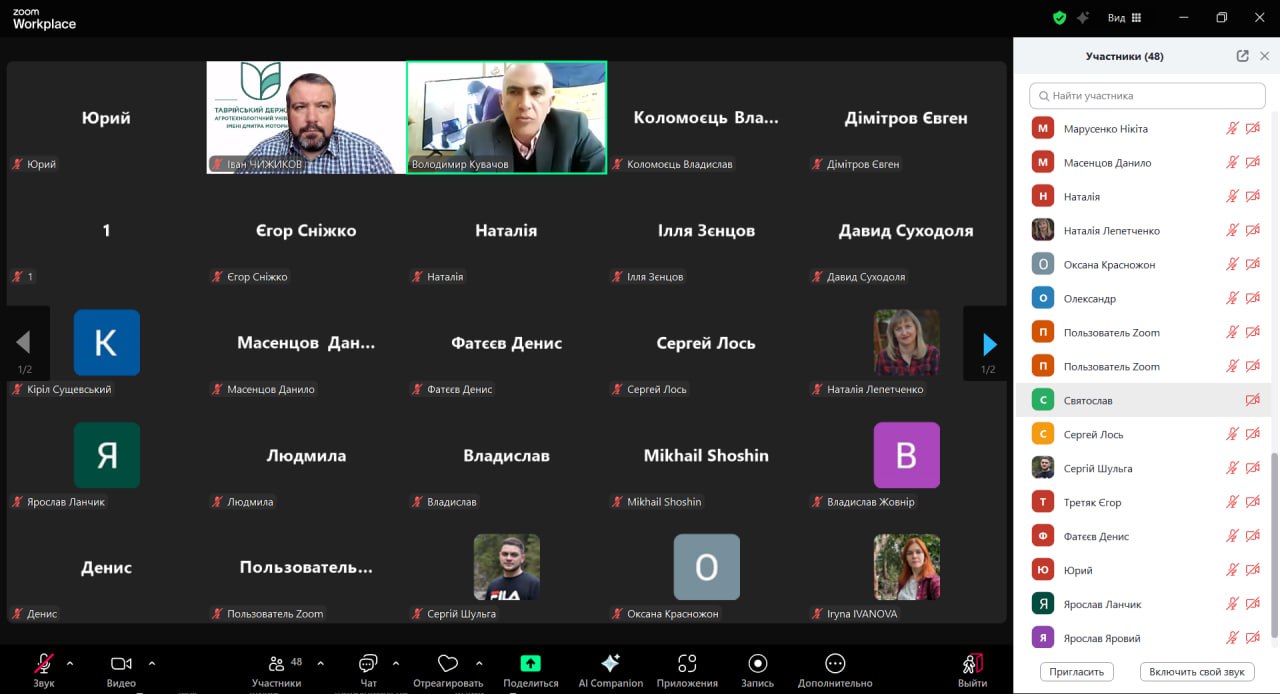Pop out the participants panel

1242,56
